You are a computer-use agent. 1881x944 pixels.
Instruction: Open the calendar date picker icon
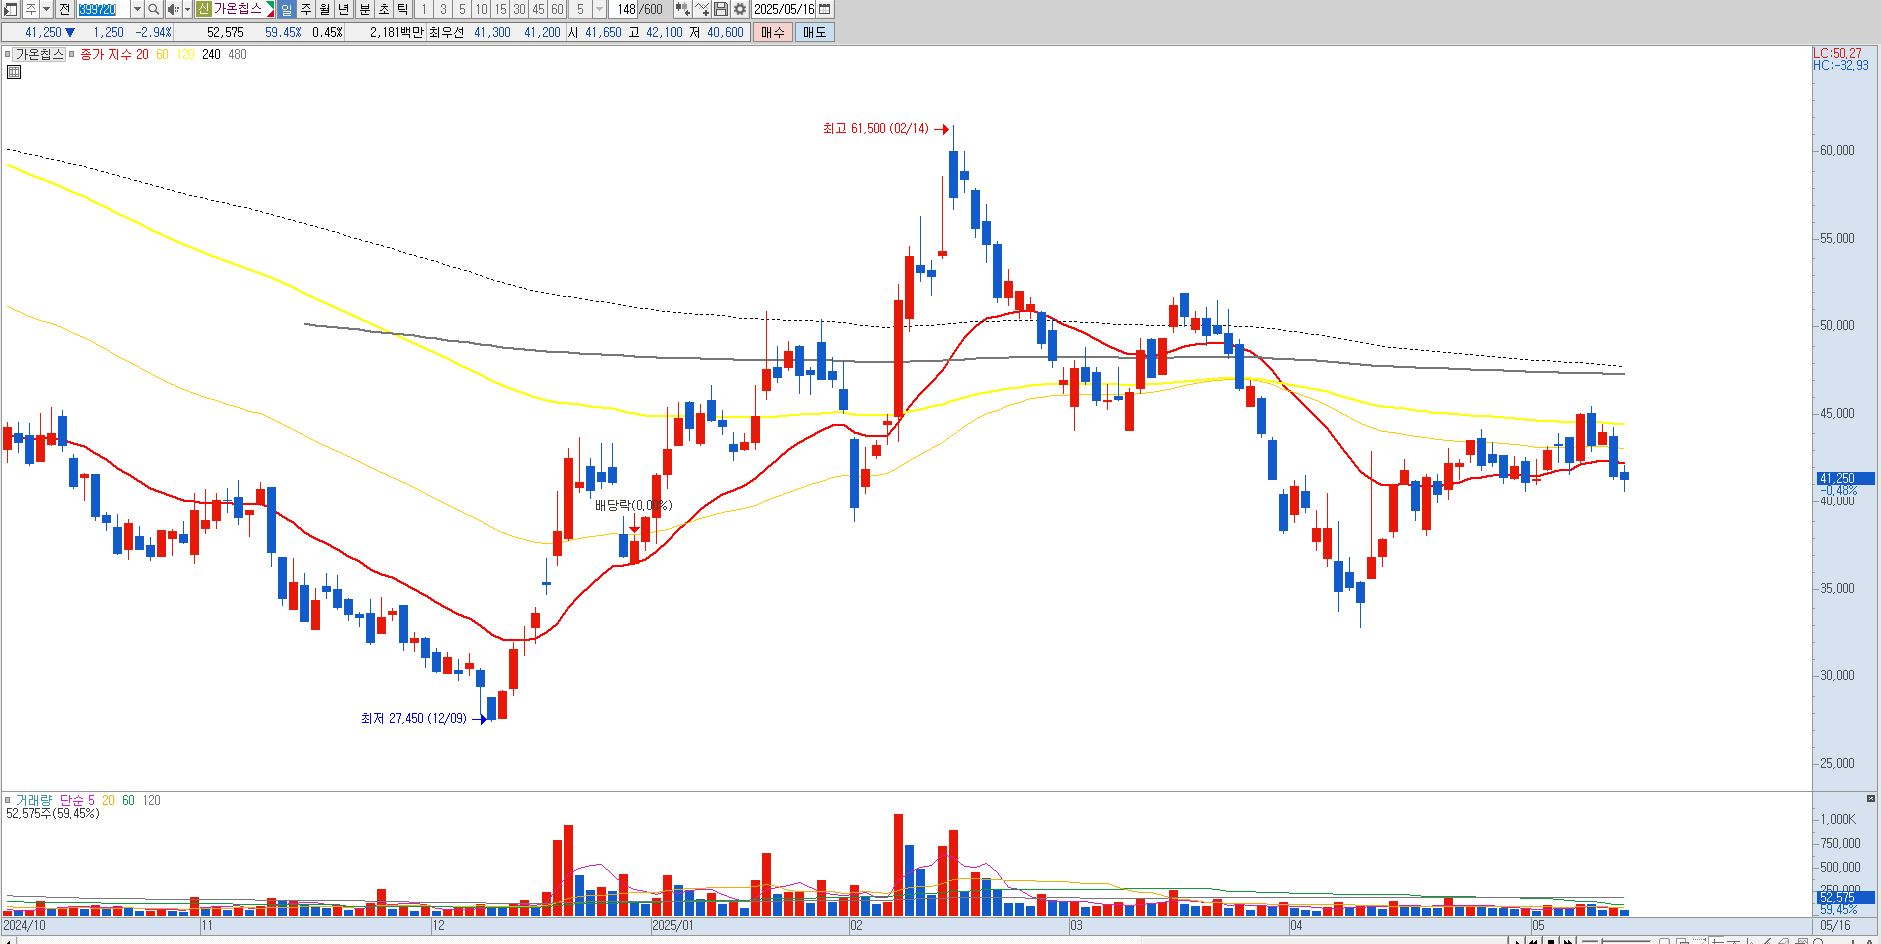(825, 9)
